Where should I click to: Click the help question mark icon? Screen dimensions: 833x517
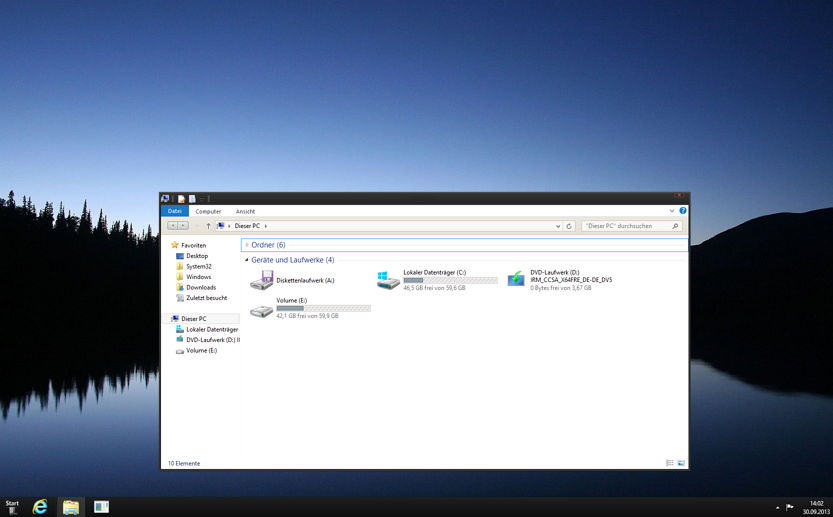(x=683, y=211)
